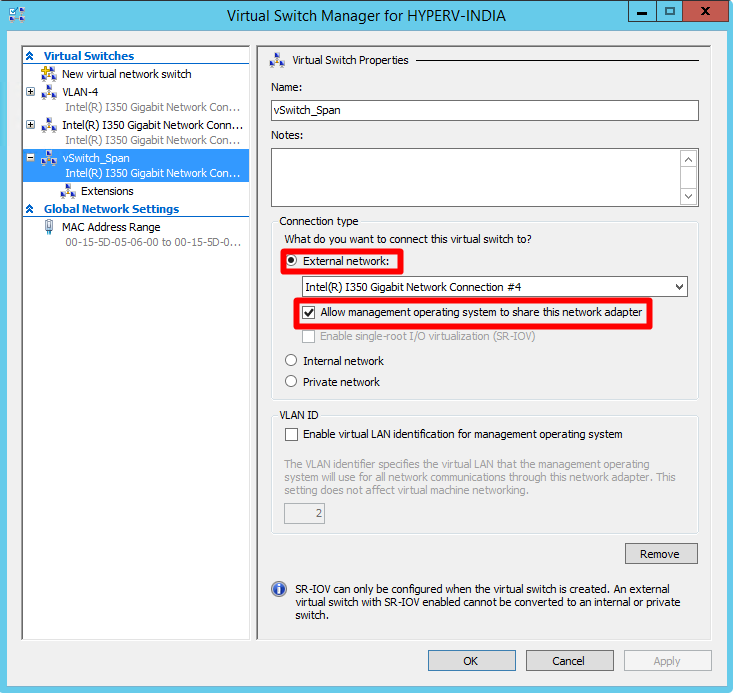Select the Internal network radio button
733x694 pixels.
coord(291,360)
